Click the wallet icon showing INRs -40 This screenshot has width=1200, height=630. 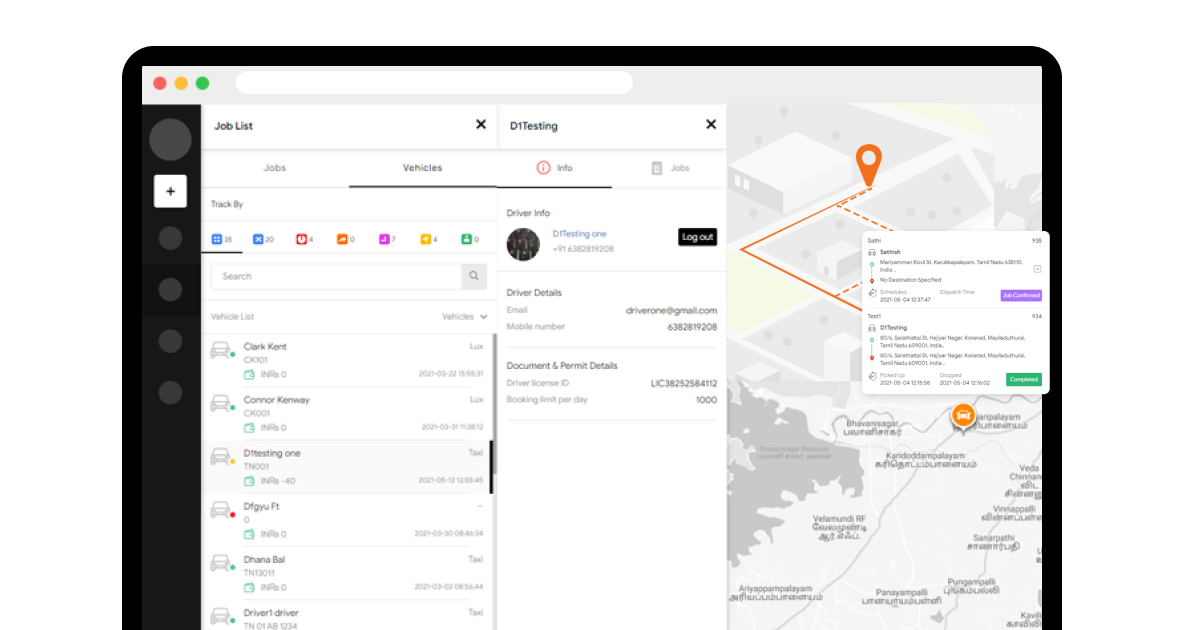click(x=249, y=481)
